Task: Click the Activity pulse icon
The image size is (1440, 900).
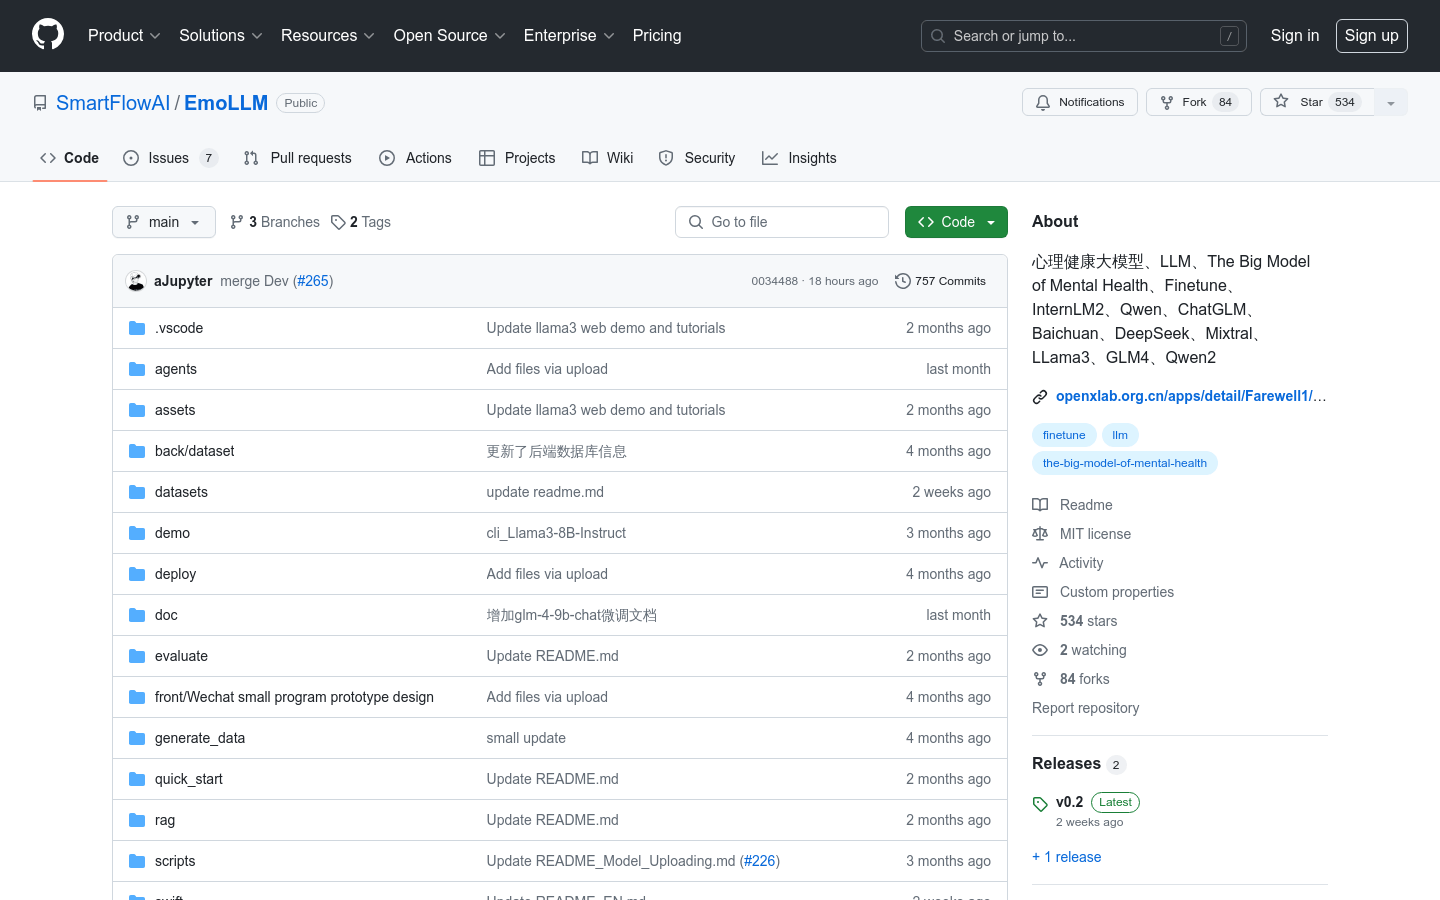Action: pos(1040,563)
